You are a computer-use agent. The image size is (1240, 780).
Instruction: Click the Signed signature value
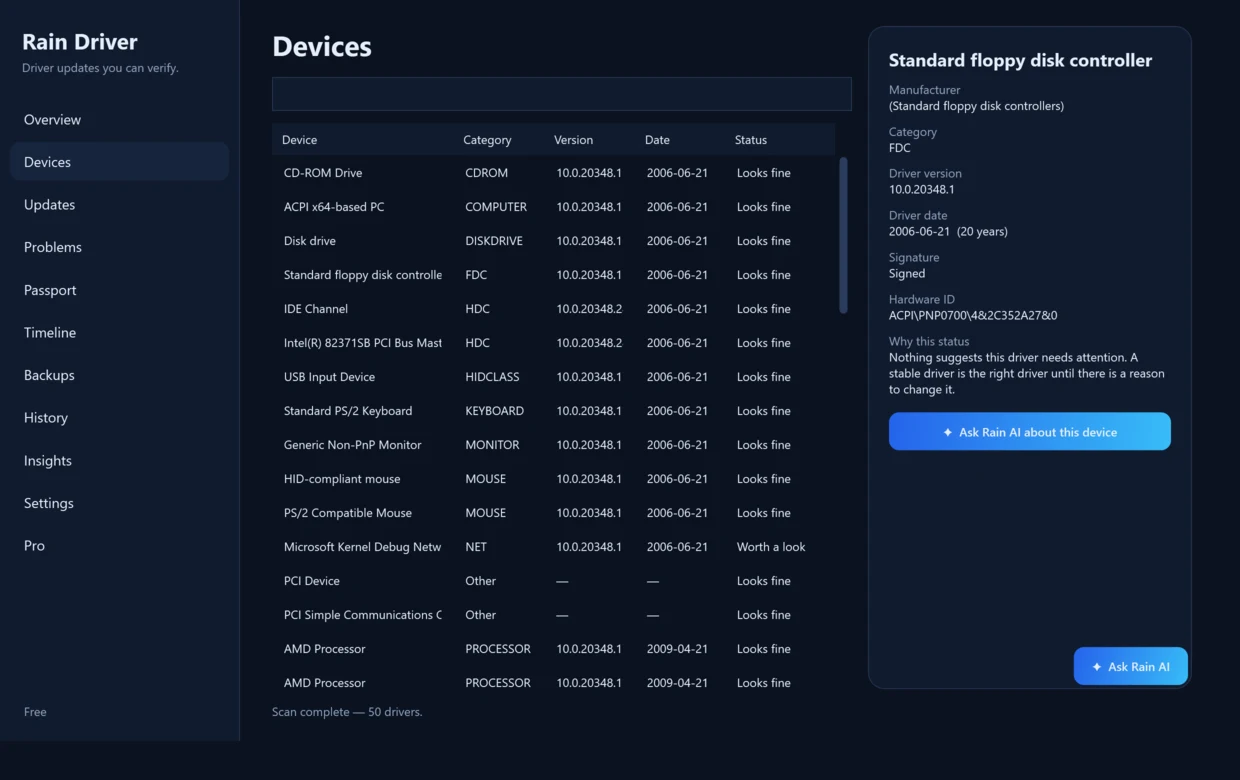pyautogui.click(x=907, y=273)
